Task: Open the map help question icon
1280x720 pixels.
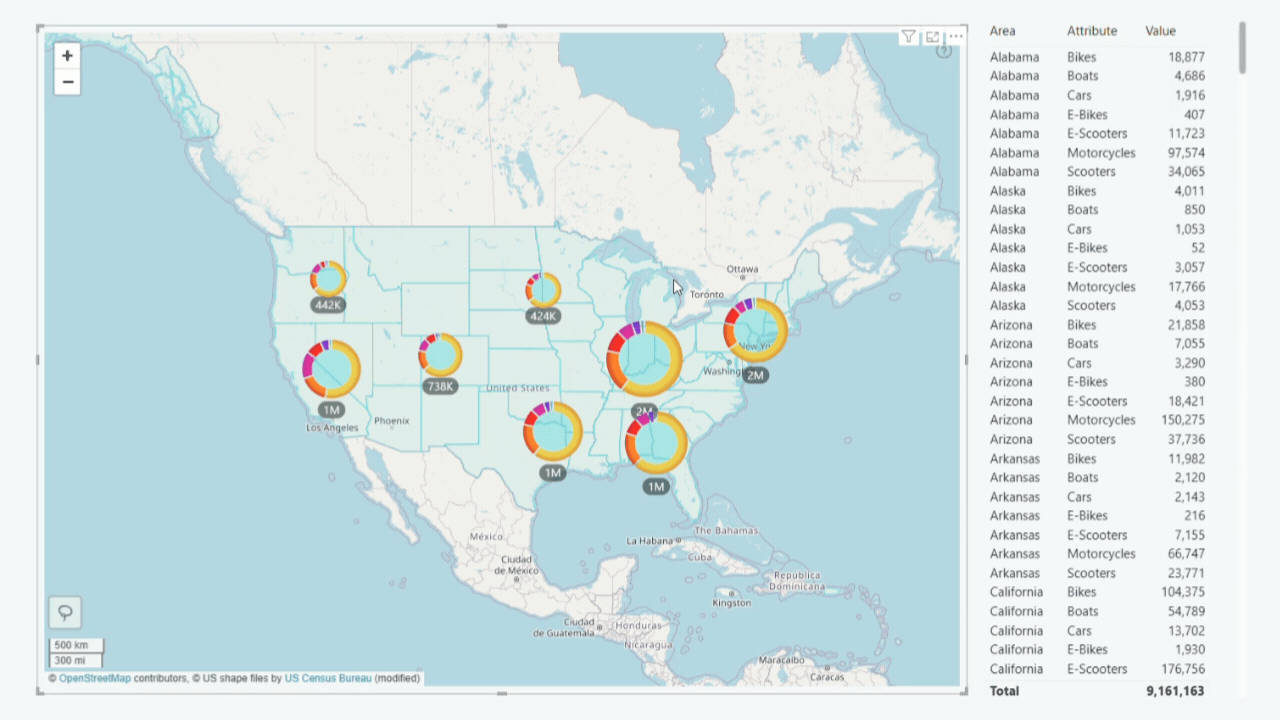Action: pyautogui.click(x=944, y=51)
